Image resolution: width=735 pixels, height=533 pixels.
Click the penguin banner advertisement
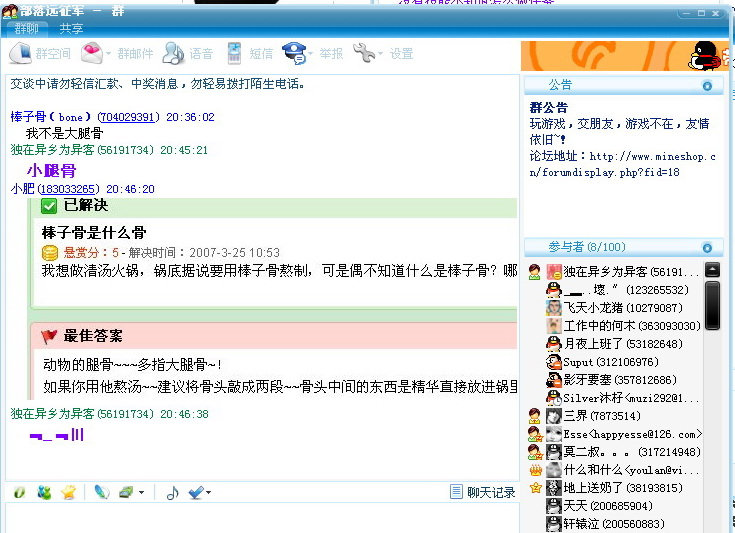point(625,56)
